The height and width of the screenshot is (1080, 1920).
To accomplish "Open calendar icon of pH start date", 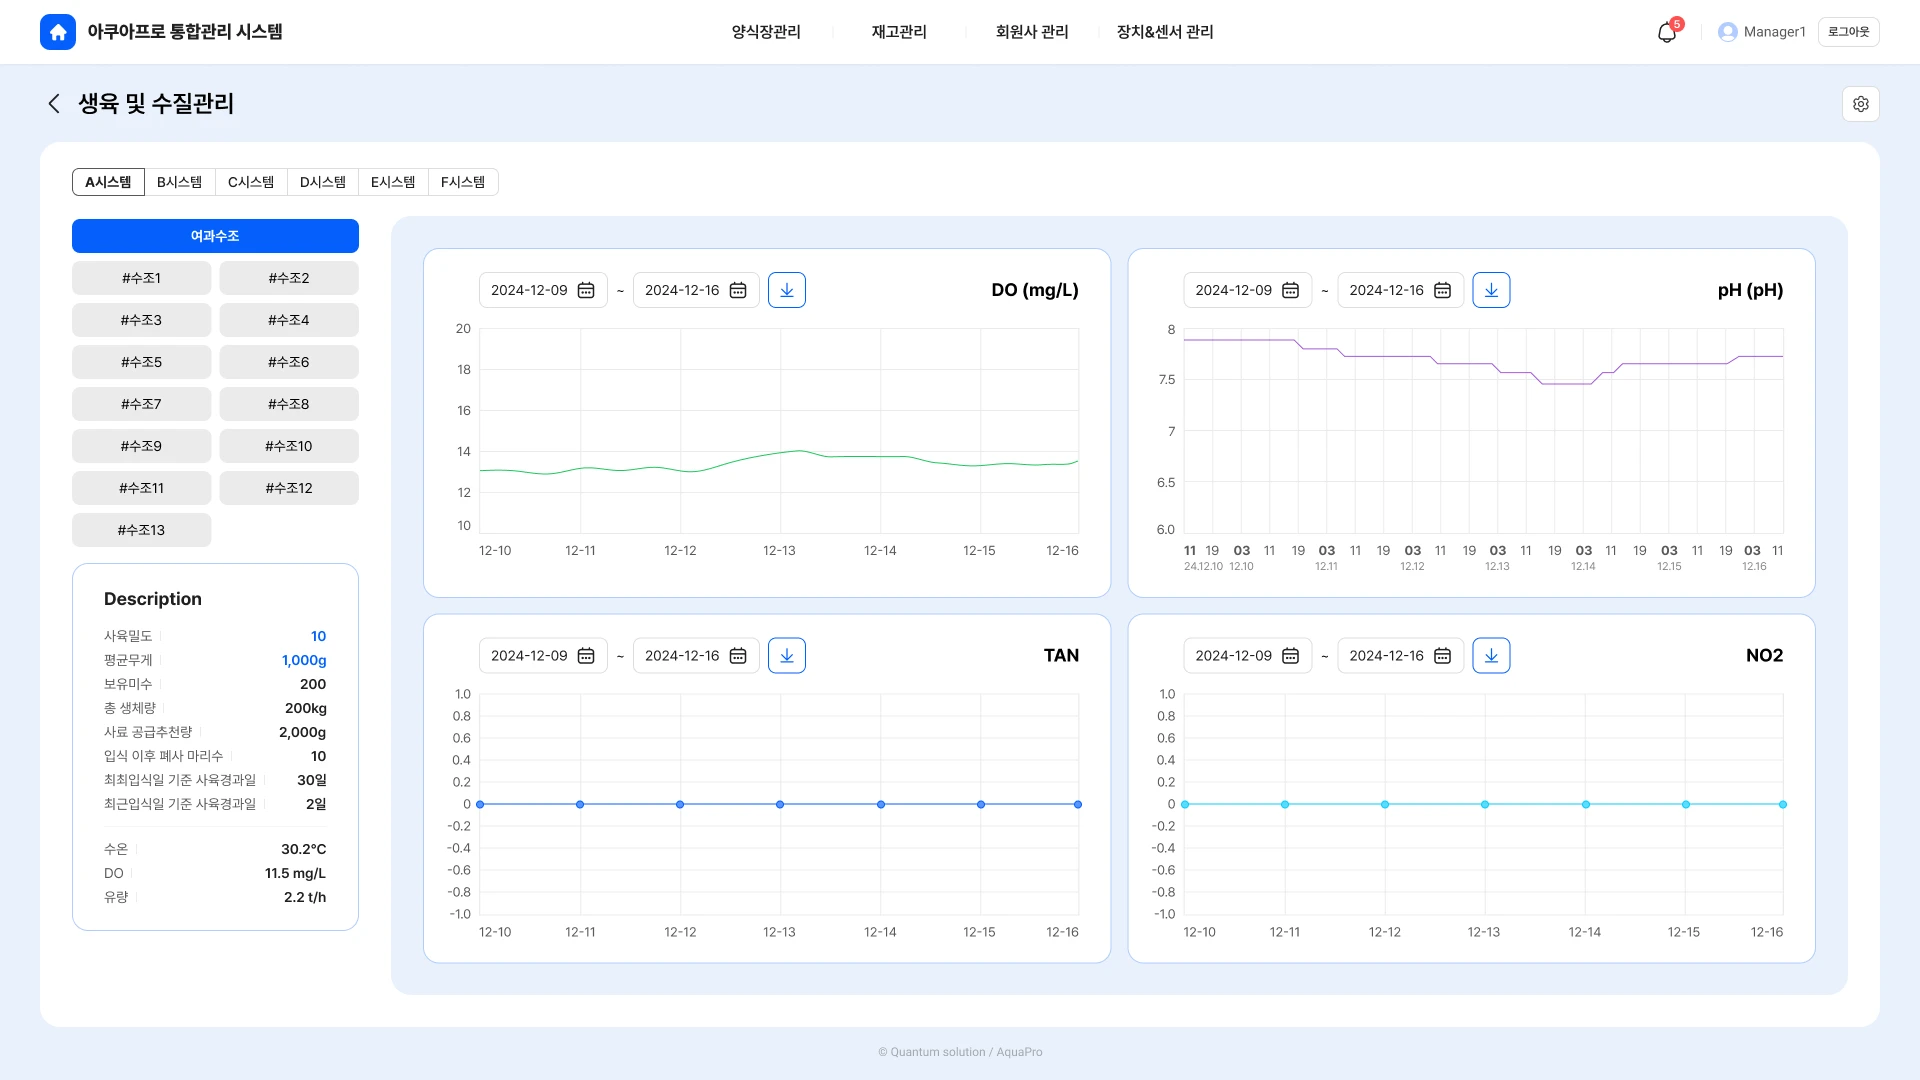I will [1290, 290].
